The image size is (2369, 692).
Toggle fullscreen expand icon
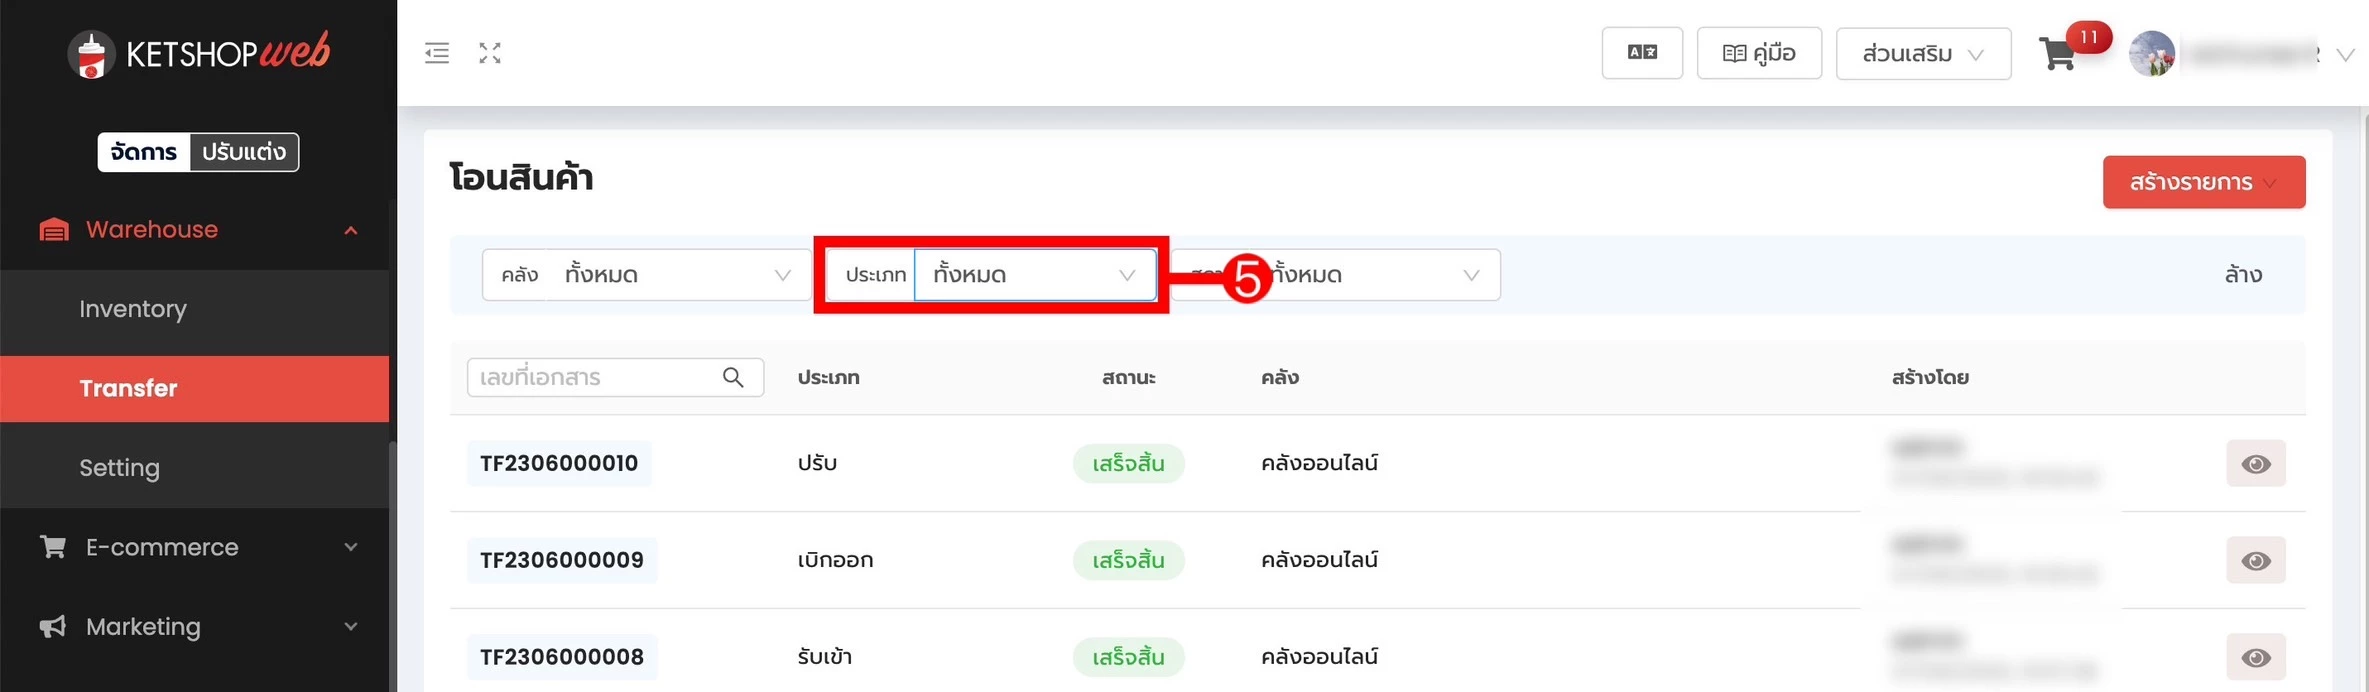pyautogui.click(x=490, y=53)
